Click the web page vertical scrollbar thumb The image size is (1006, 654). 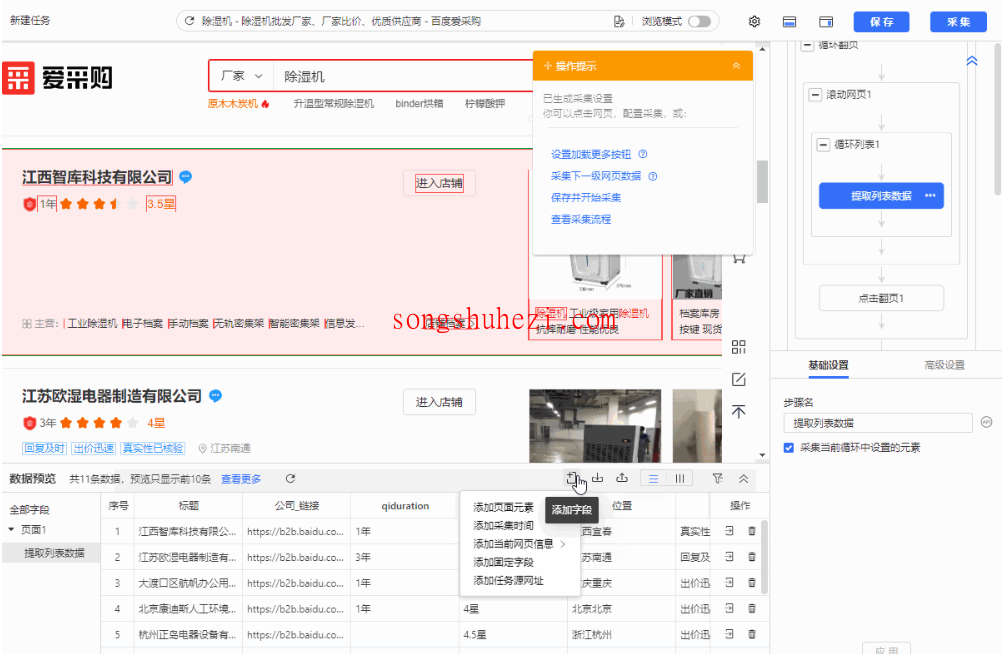click(762, 181)
